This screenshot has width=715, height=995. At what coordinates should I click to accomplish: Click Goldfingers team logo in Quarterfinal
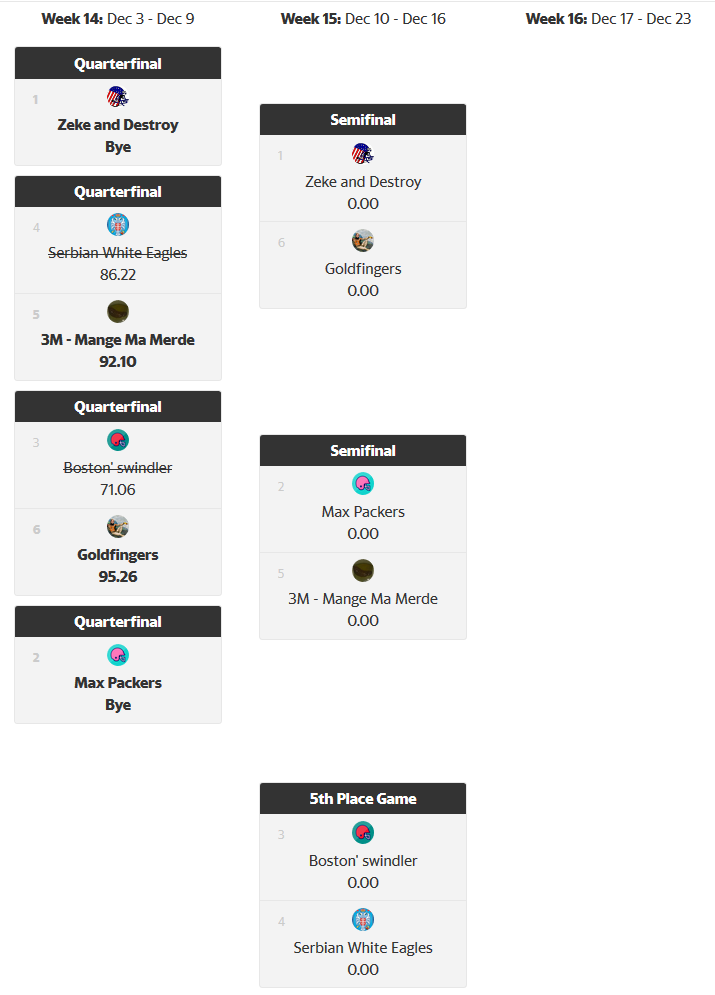pos(118,527)
